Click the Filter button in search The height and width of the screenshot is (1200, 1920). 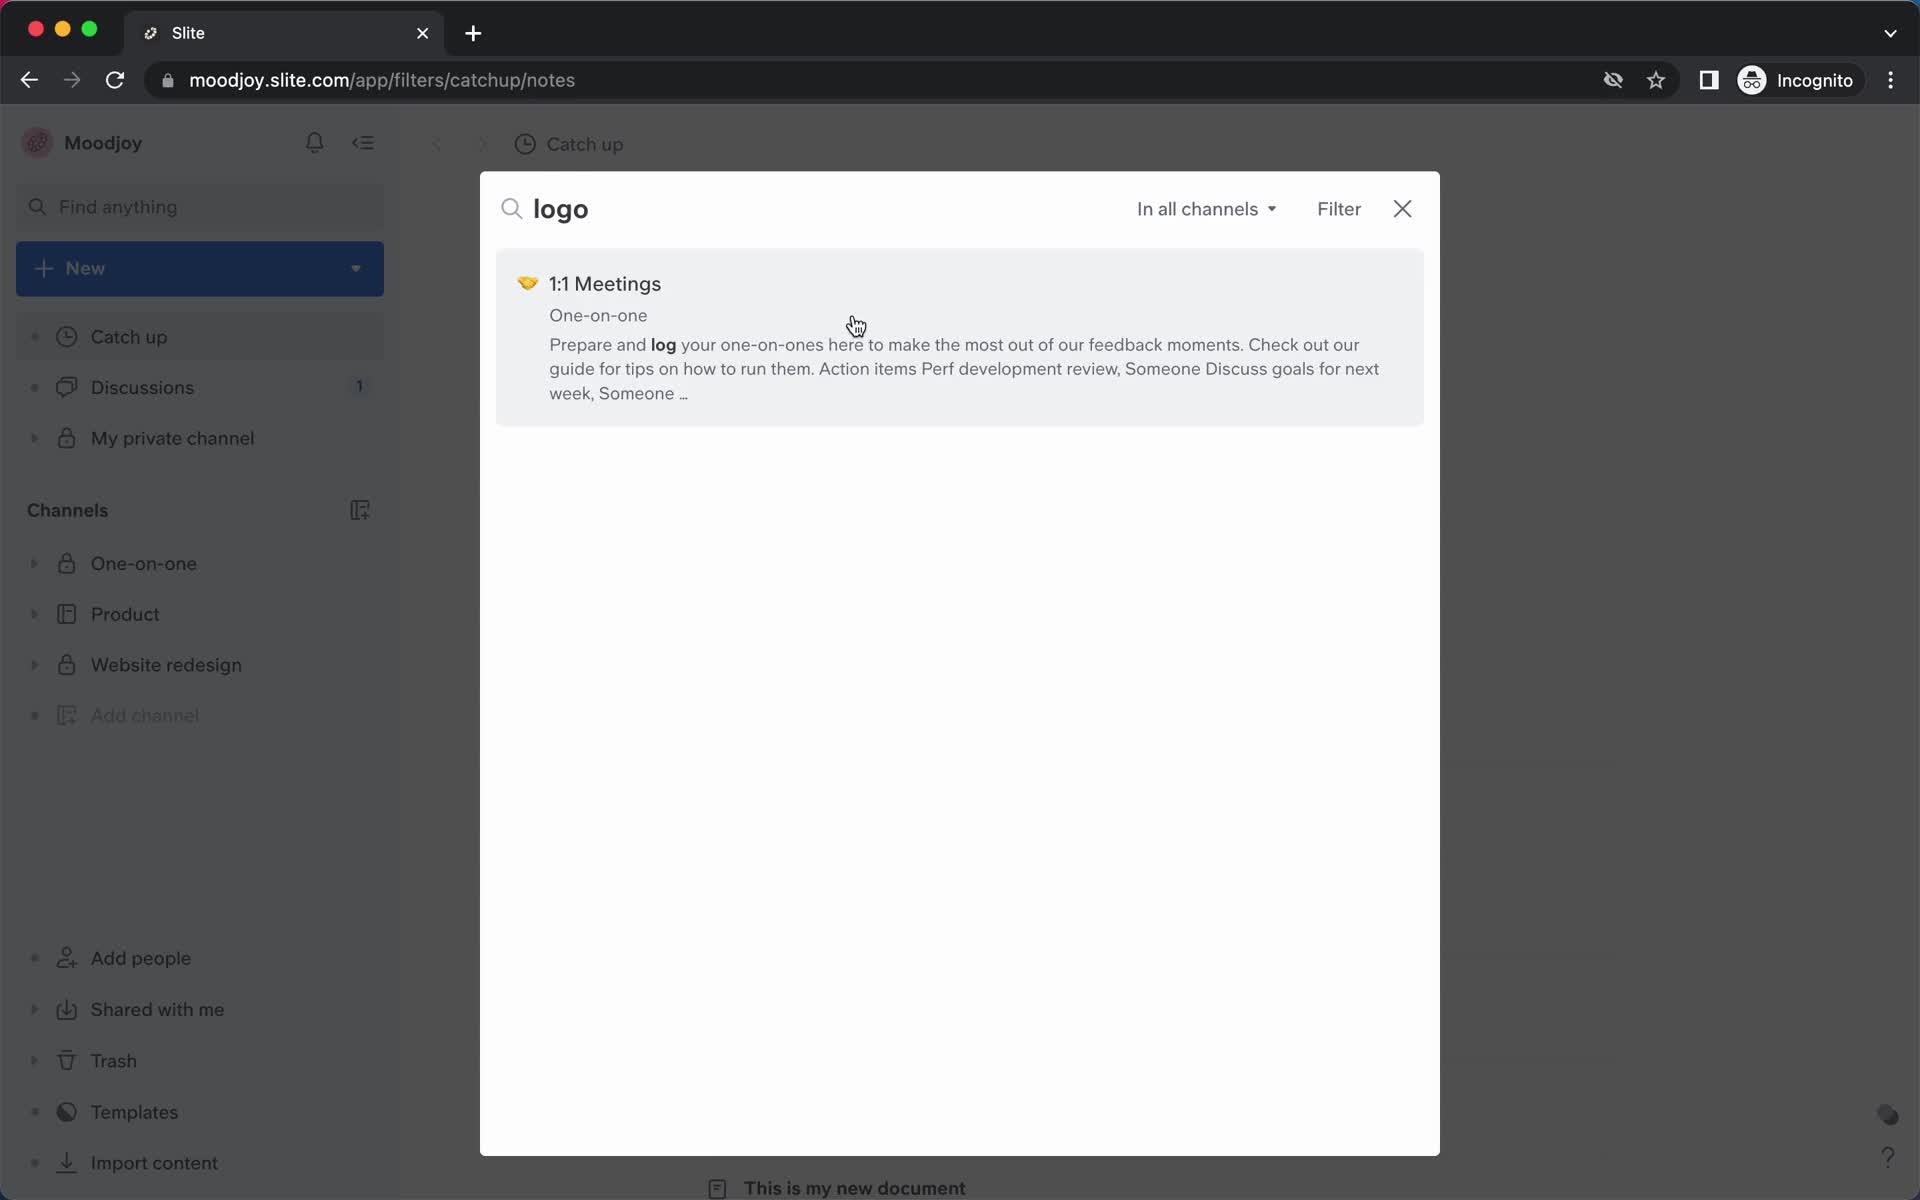pyautogui.click(x=1338, y=209)
